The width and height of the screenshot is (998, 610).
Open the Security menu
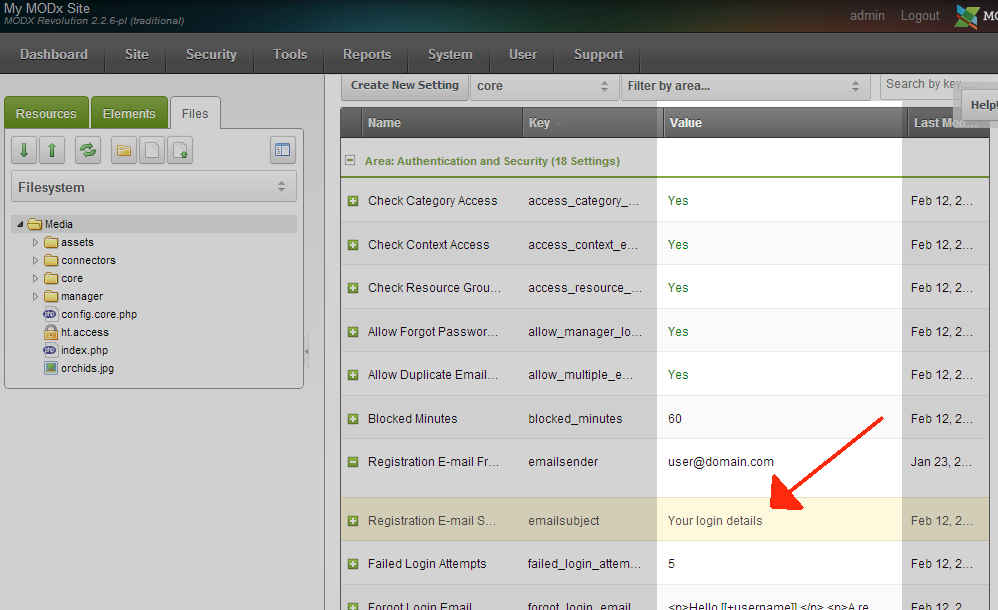211,54
